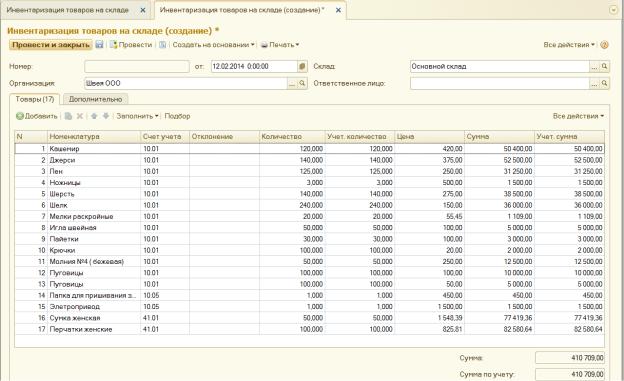Click the Номер input field
The height and width of the screenshot is (381, 624).
(137, 66)
